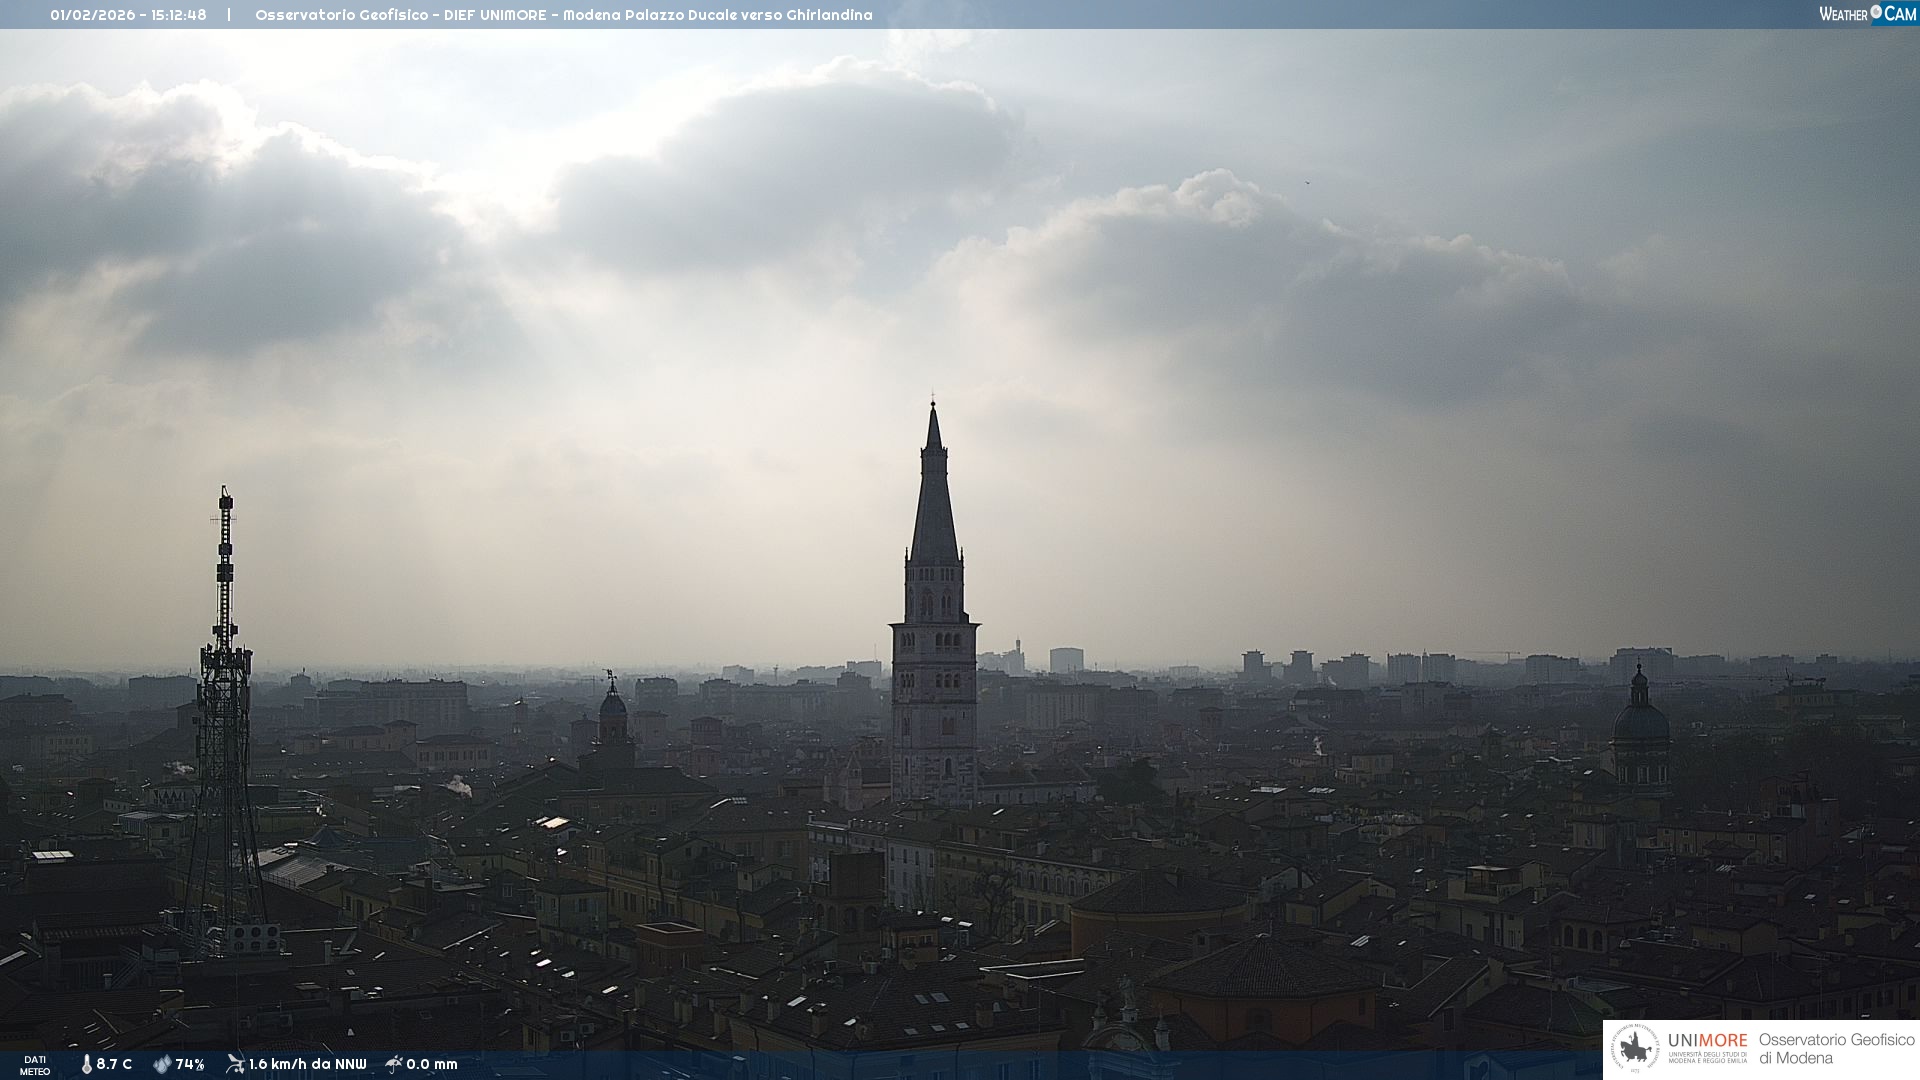Click the 0.0 mm rainfall value
This screenshot has width=1920, height=1080.
[x=432, y=1064]
